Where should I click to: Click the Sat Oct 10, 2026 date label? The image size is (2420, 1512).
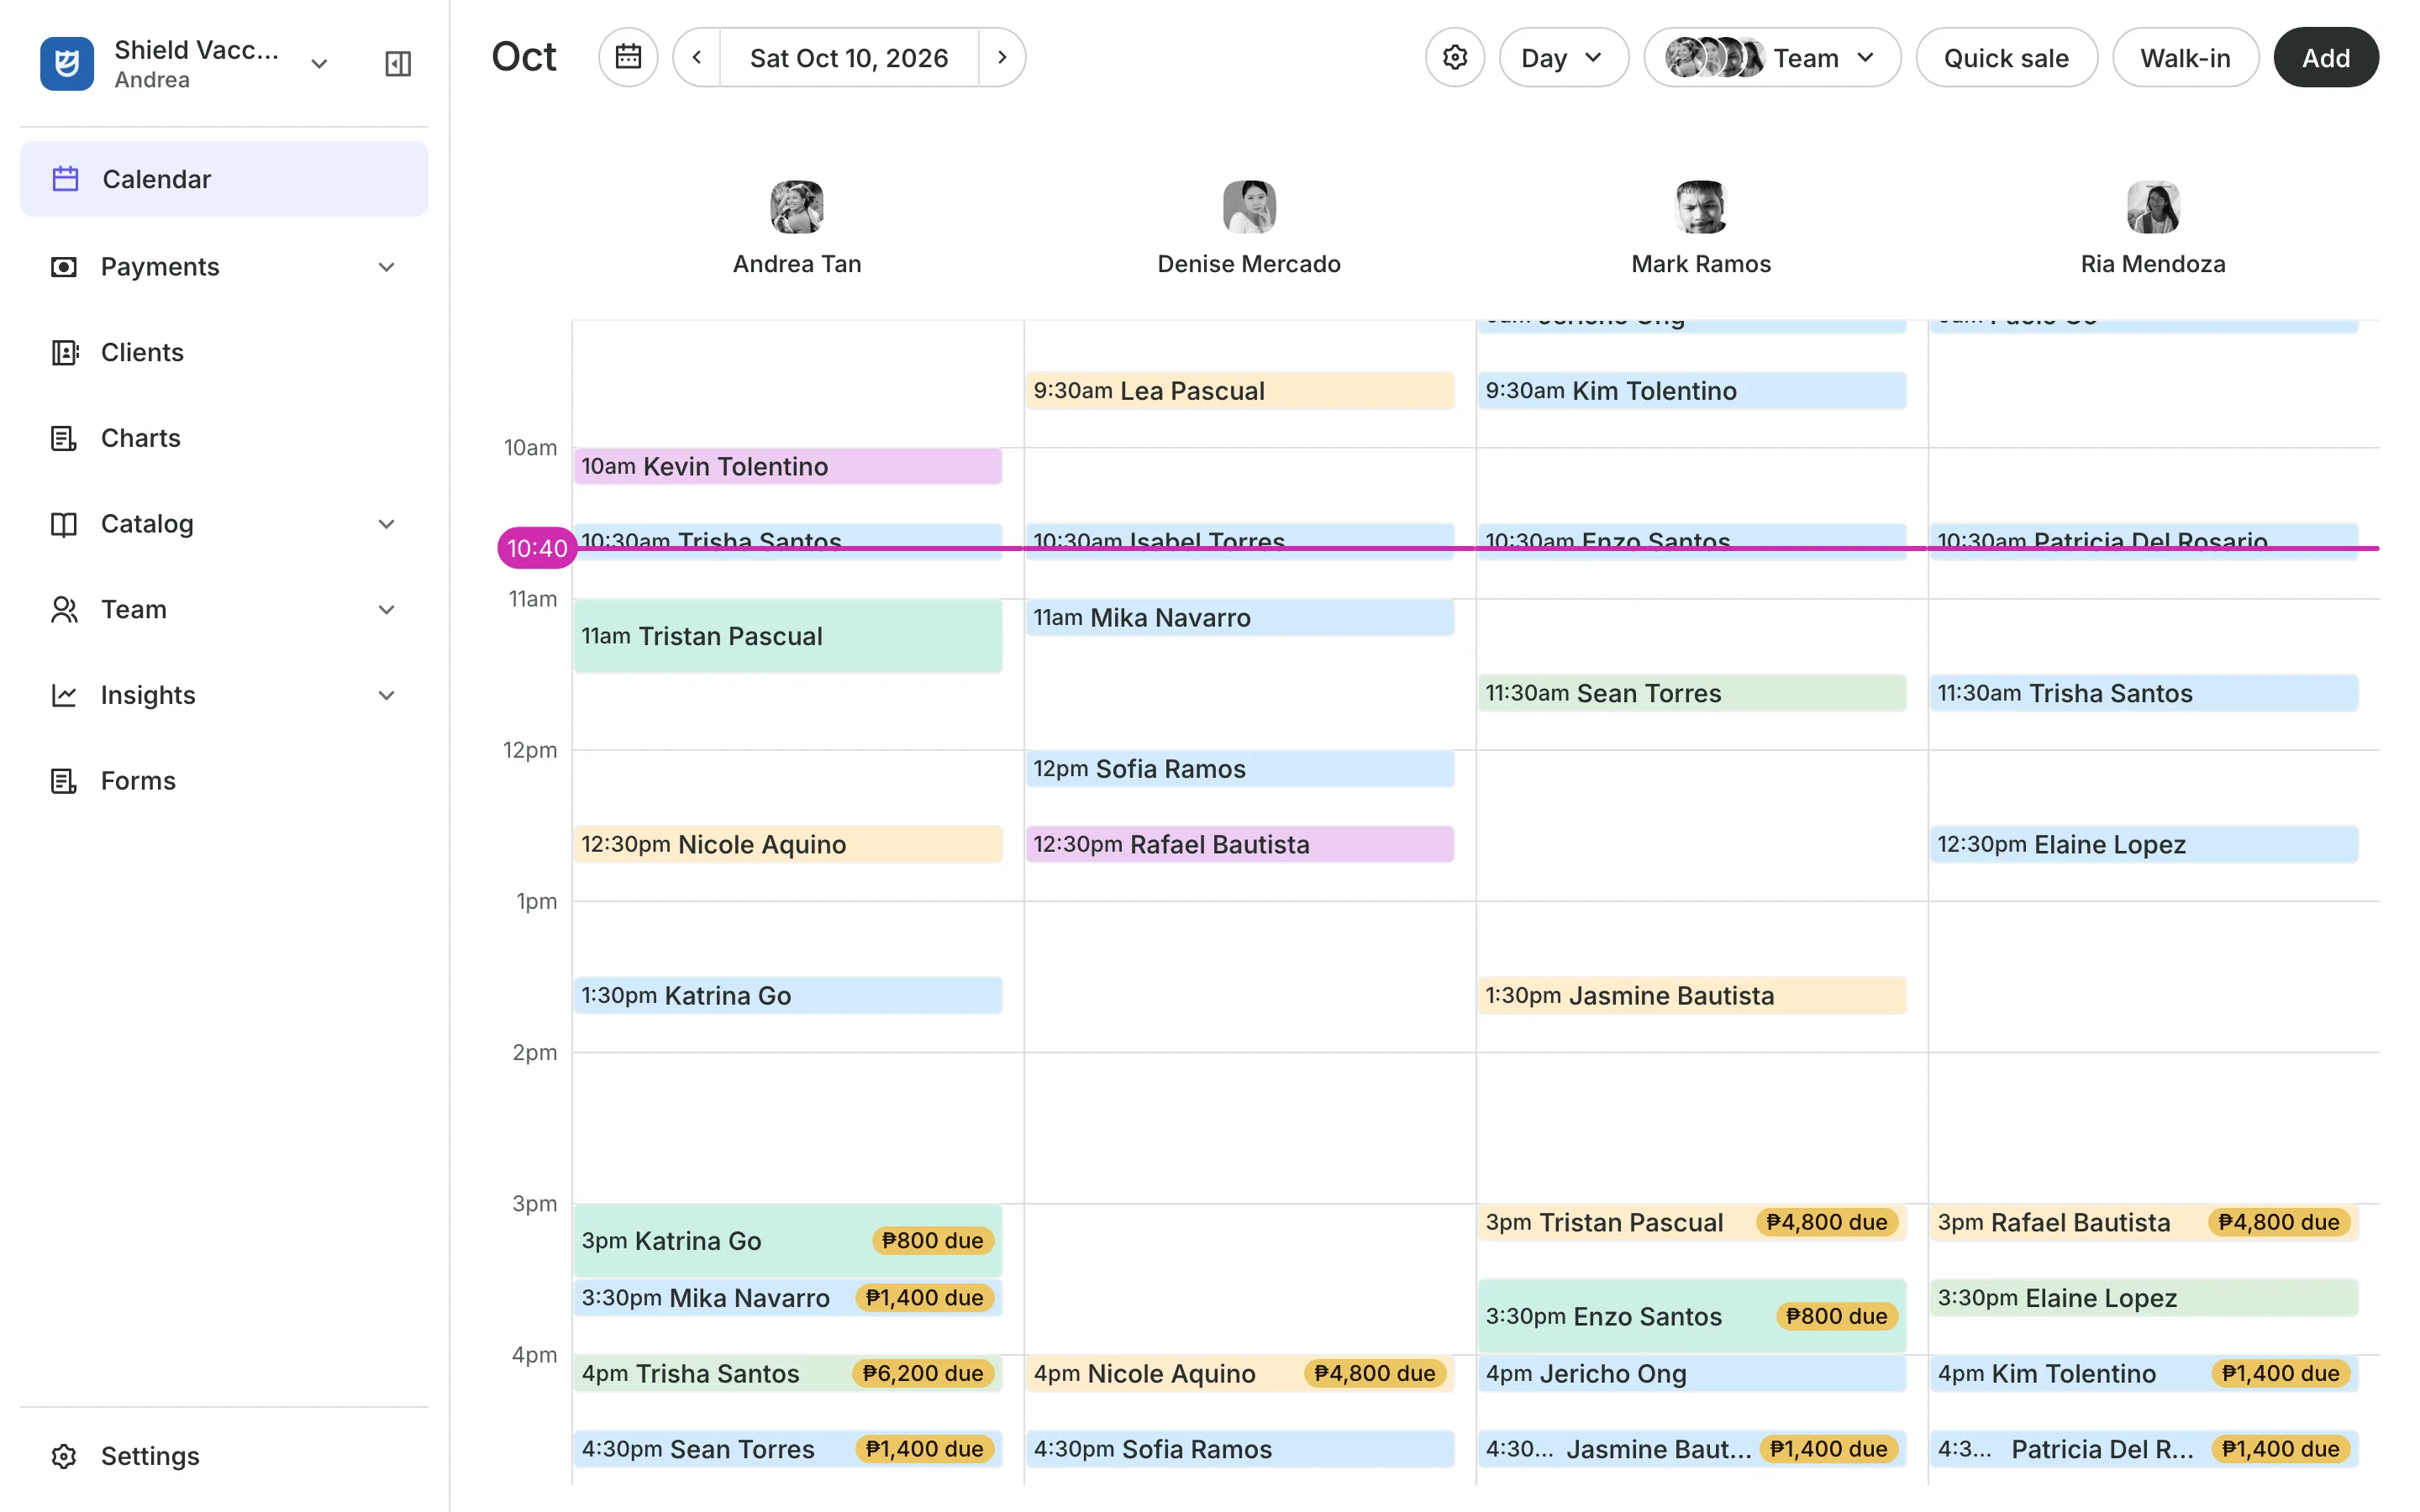[x=849, y=57]
